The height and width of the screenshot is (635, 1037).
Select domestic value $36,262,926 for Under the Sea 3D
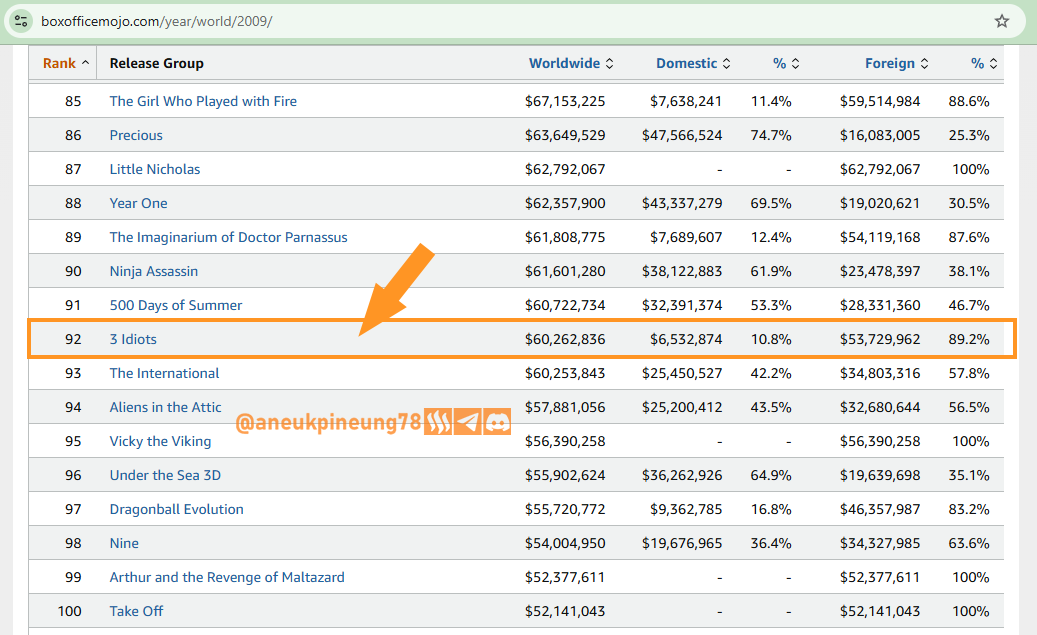tap(682, 475)
